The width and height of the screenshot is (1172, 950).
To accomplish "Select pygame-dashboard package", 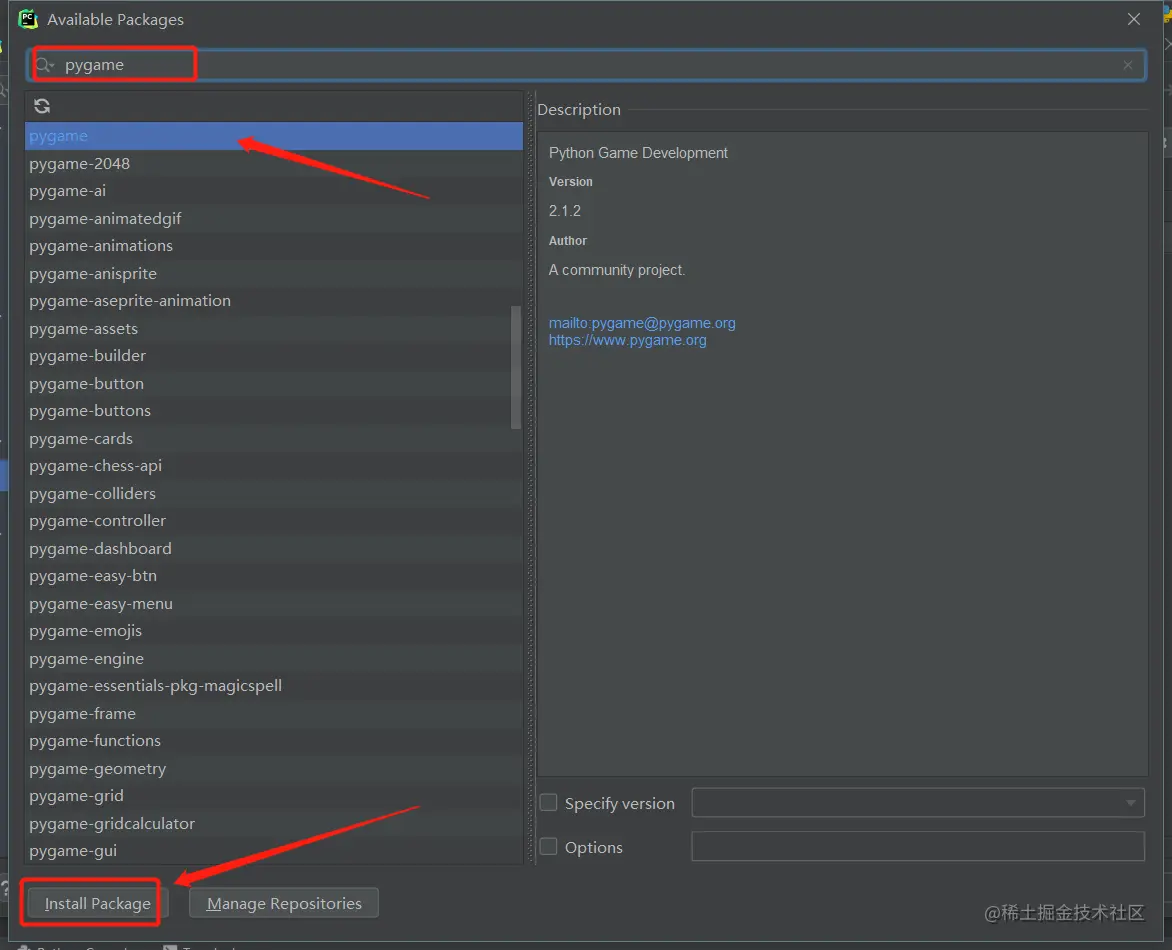I will pos(274,548).
